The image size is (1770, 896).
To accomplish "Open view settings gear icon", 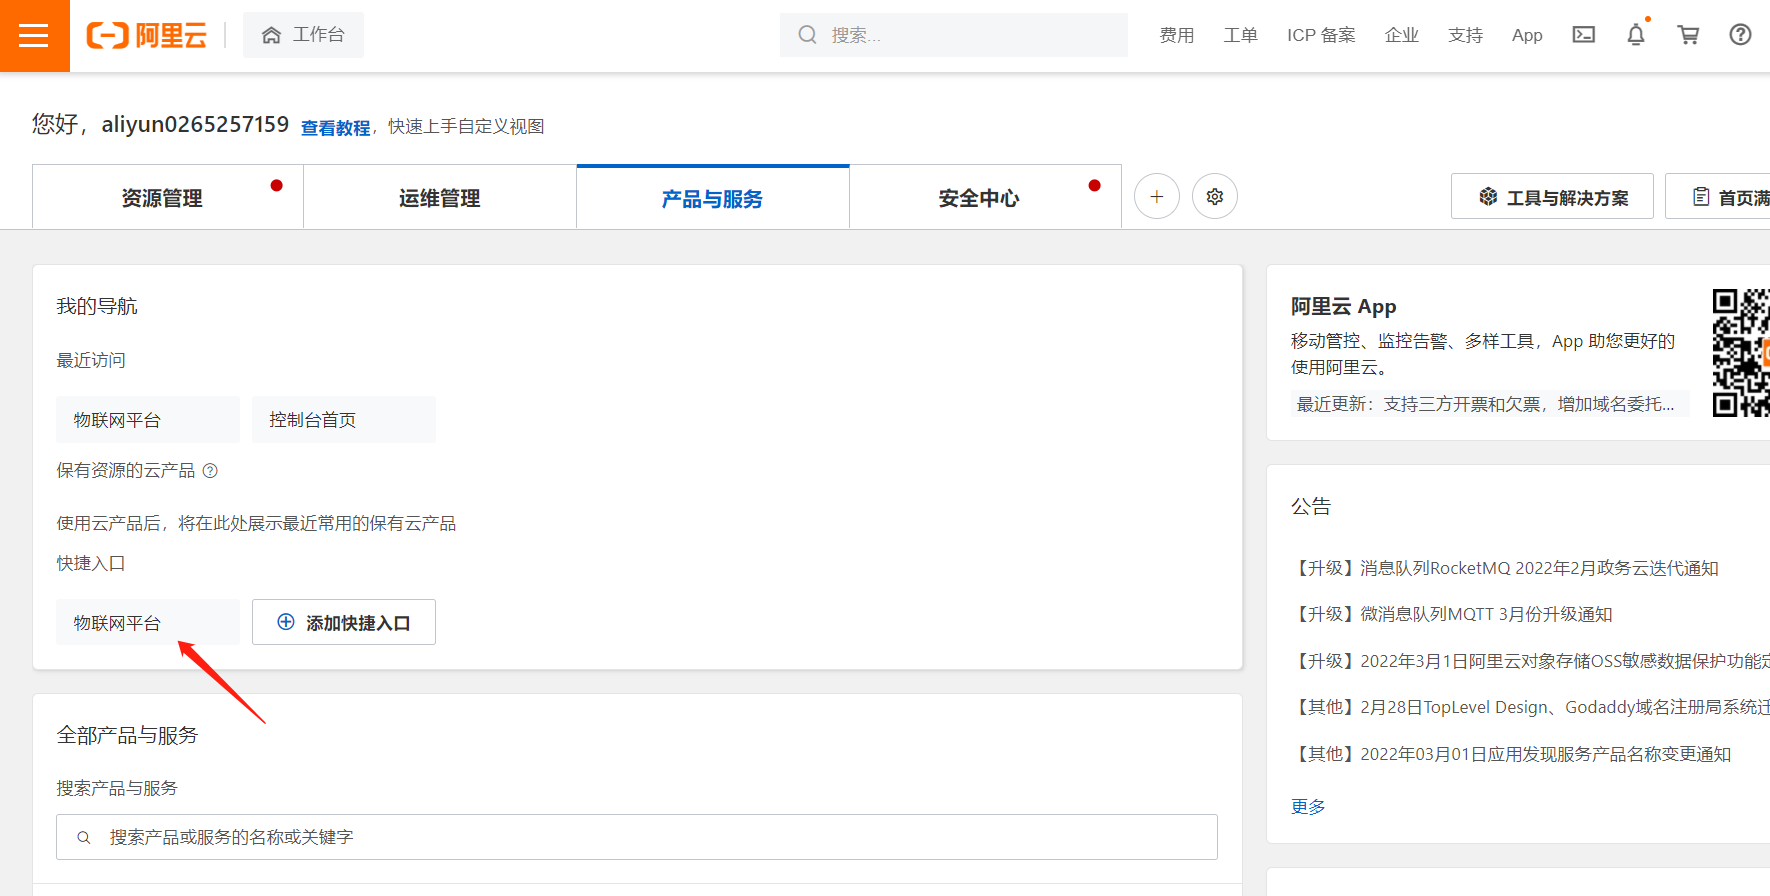I will click(x=1215, y=196).
